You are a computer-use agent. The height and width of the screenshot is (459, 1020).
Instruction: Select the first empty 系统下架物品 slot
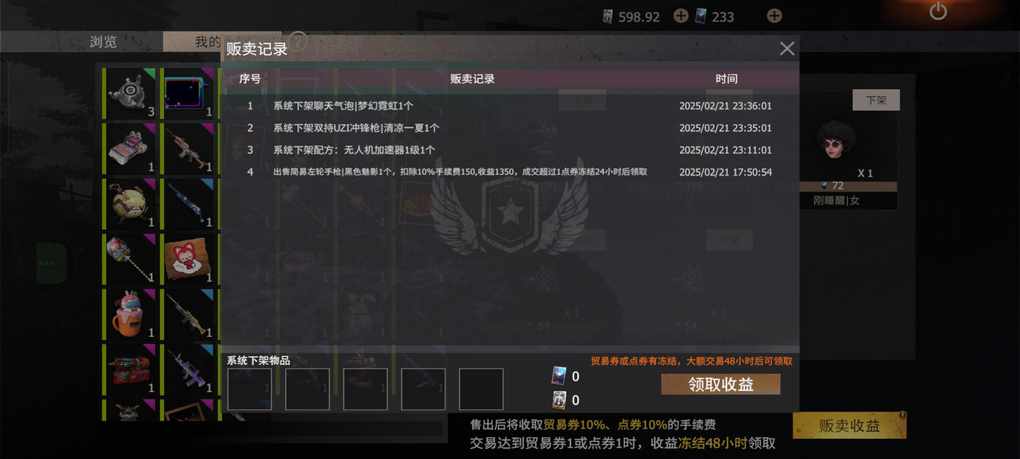(249, 389)
